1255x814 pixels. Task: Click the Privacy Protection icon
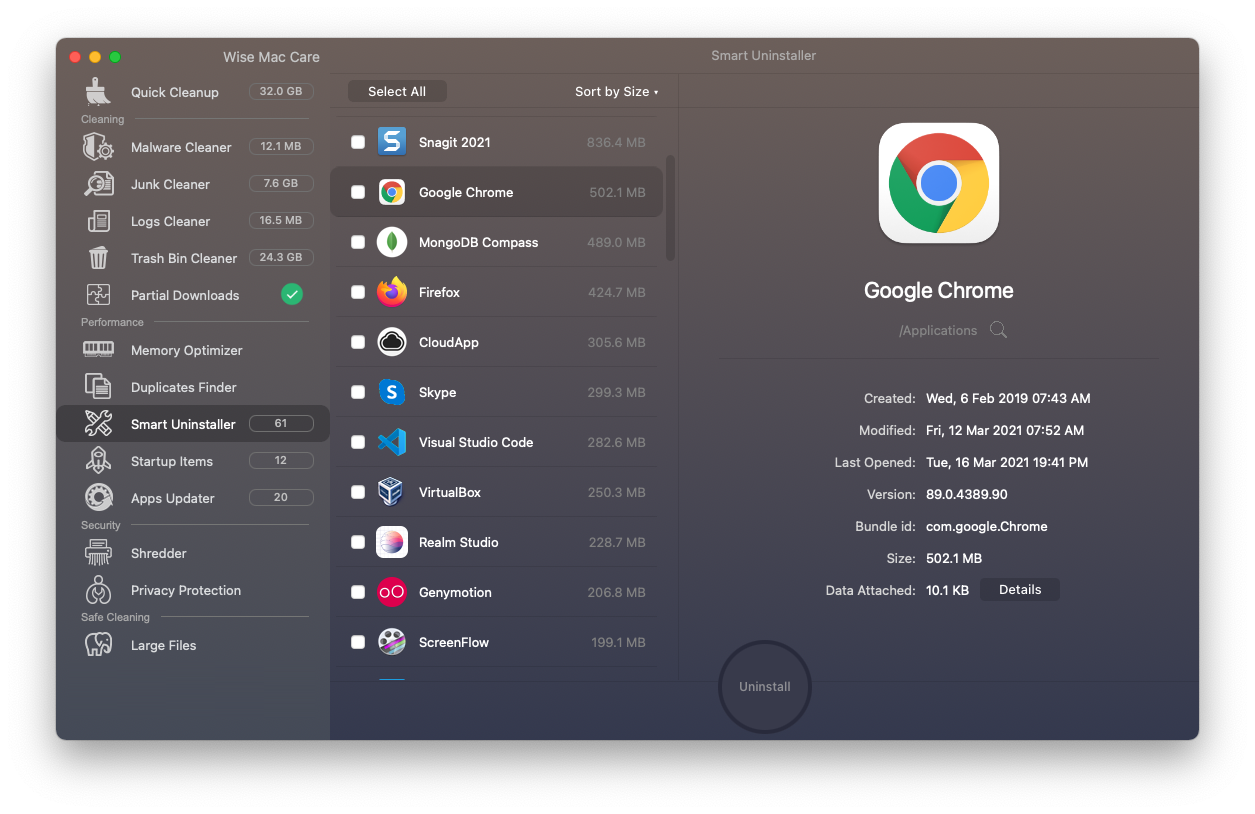click(98, 590)
